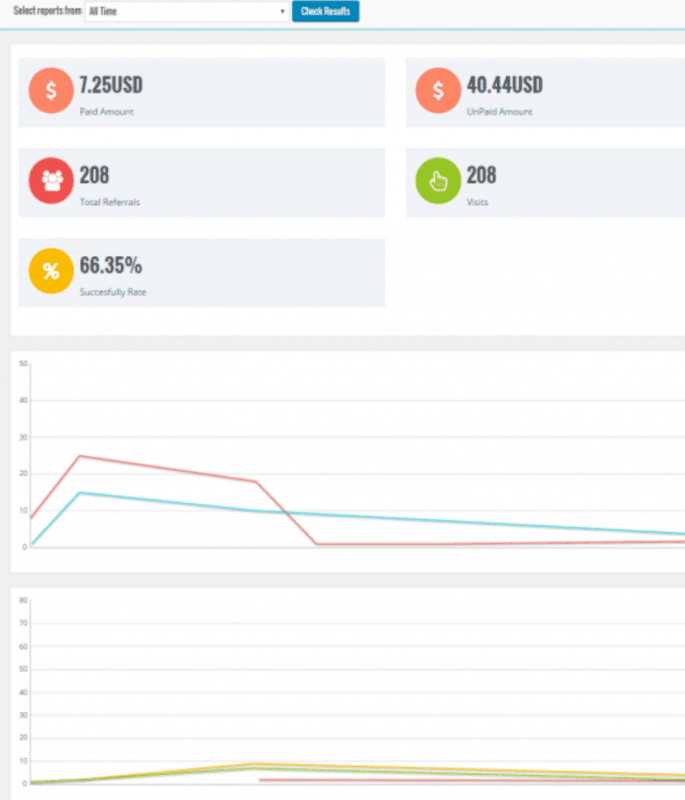Image resolution: width=685 pixels, height=800 pixels.
Task: Click the Succesfully Rate label
Action: point(113,292)
